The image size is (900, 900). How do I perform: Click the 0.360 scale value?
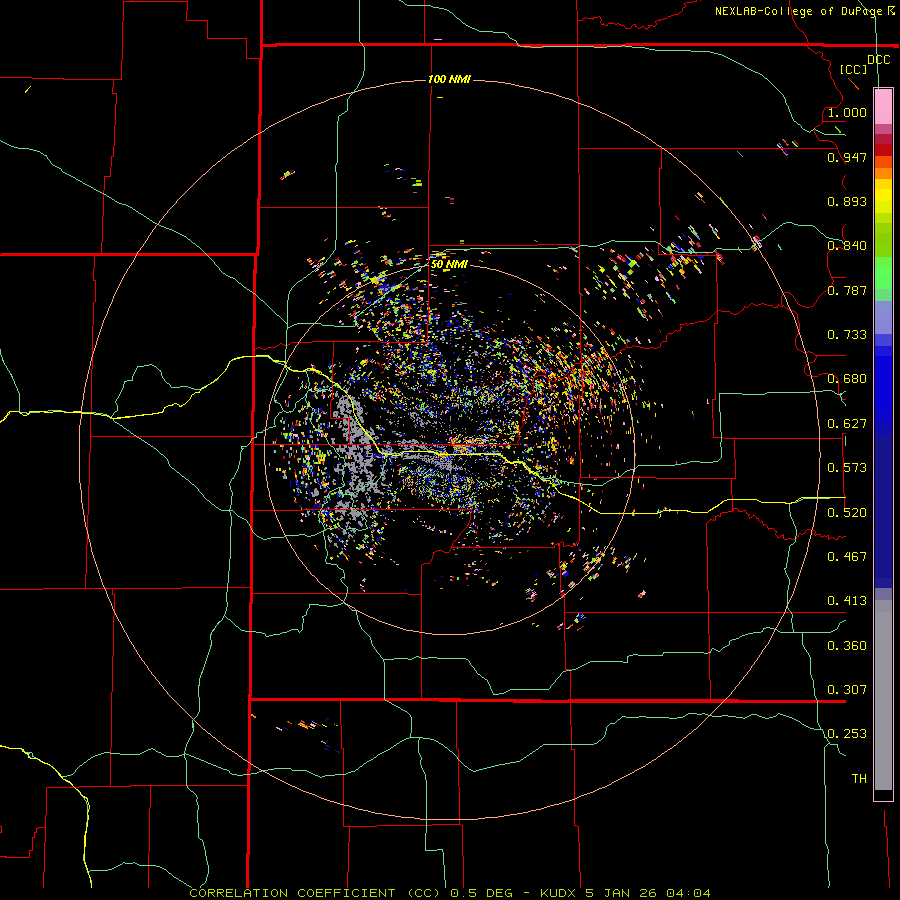pos(847,646)
